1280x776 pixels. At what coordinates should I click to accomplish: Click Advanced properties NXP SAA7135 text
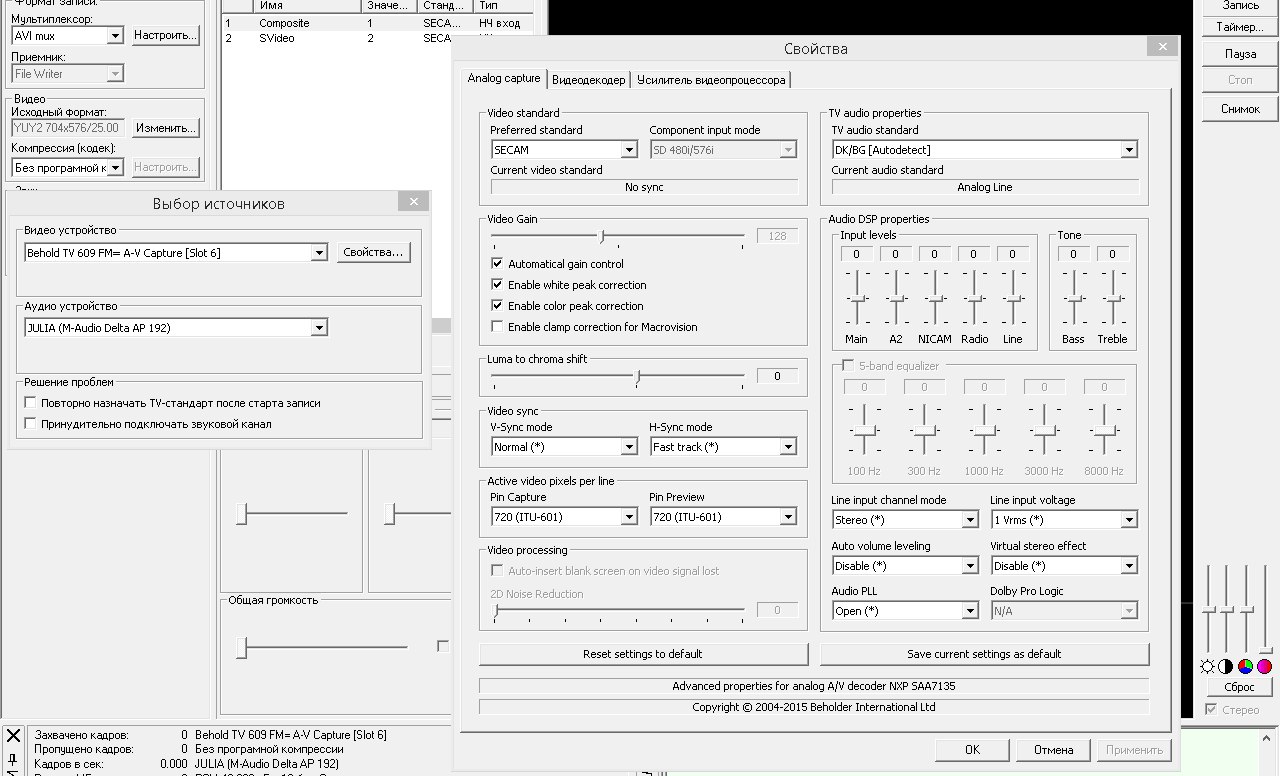(814, 686)
